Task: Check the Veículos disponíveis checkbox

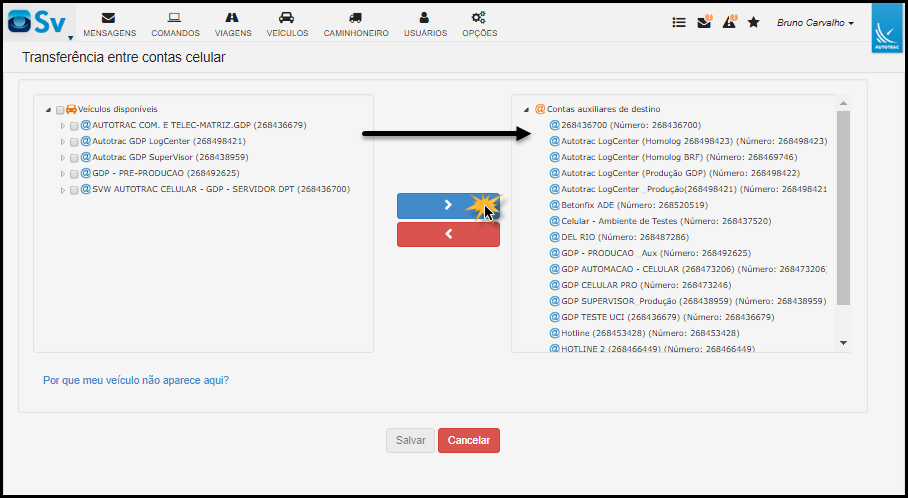Action: (60, 110)
